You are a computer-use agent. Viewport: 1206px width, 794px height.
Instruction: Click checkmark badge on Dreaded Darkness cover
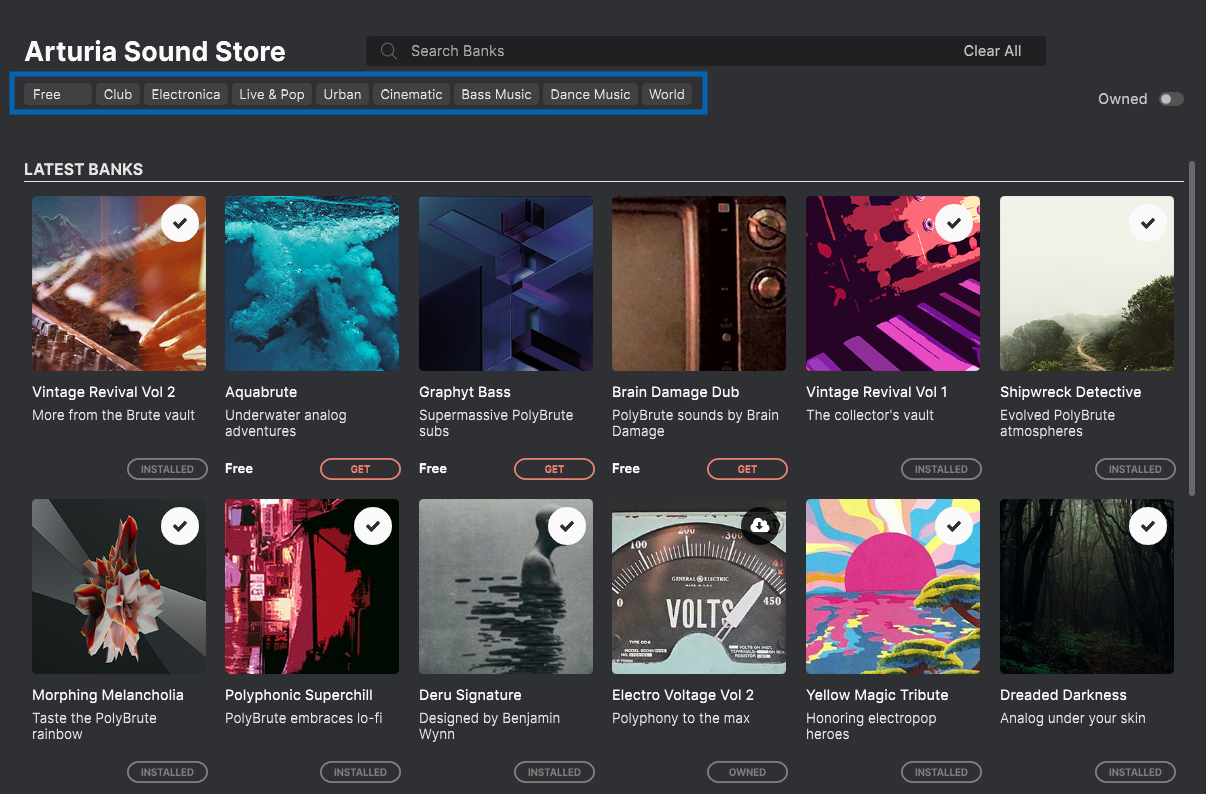click(x=1148, y=526)
